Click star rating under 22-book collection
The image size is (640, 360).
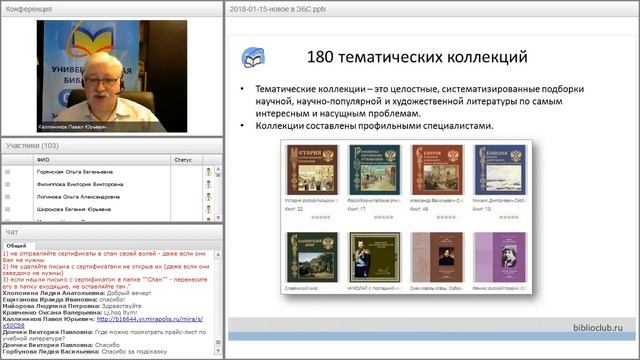(x=321, y=217)
